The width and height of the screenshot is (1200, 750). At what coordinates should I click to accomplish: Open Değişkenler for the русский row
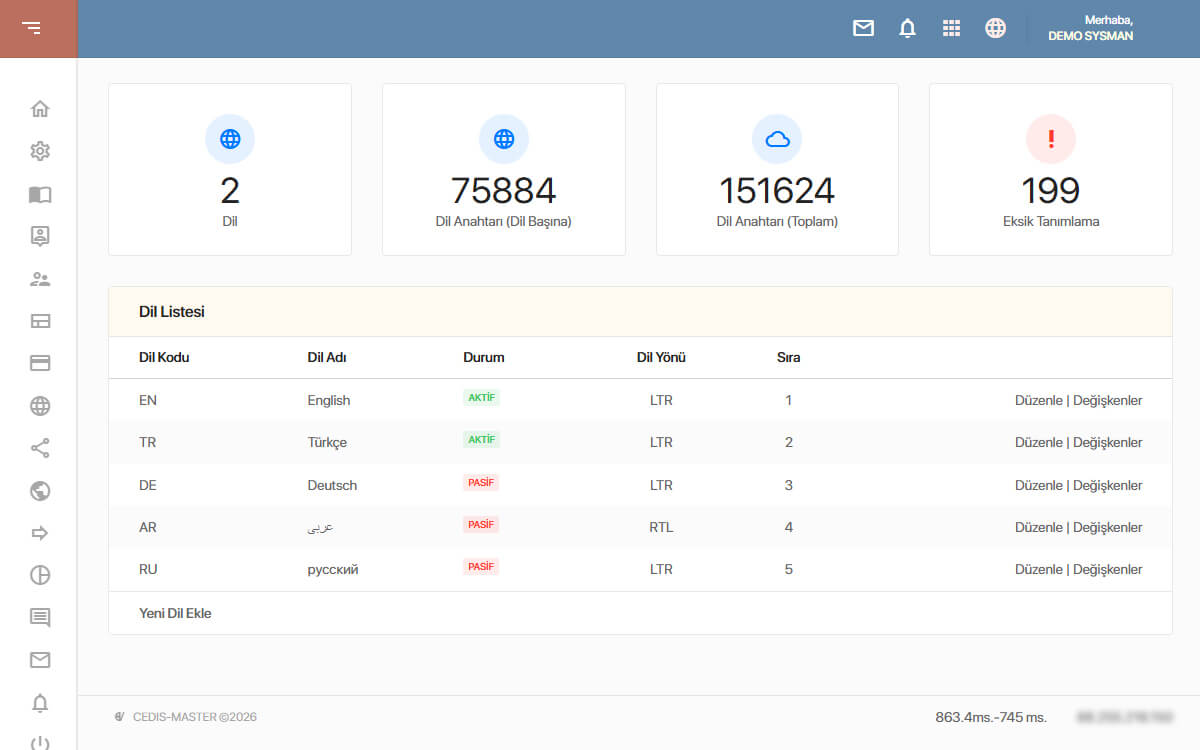point(1107,569)
